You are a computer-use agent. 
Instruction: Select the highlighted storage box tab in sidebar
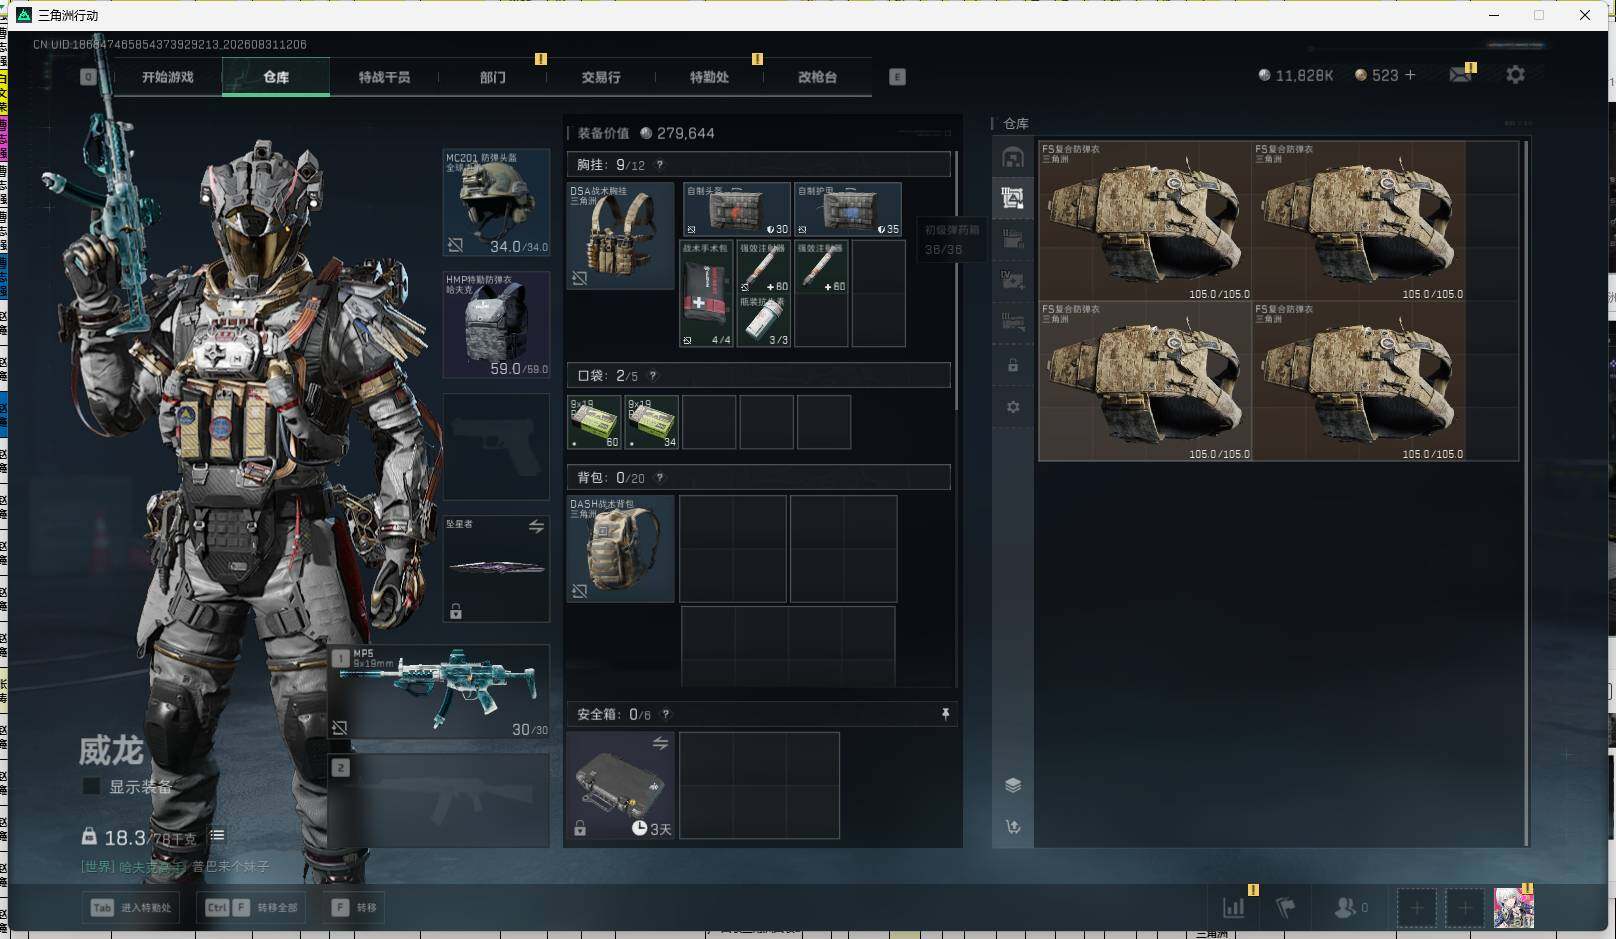1013,198
